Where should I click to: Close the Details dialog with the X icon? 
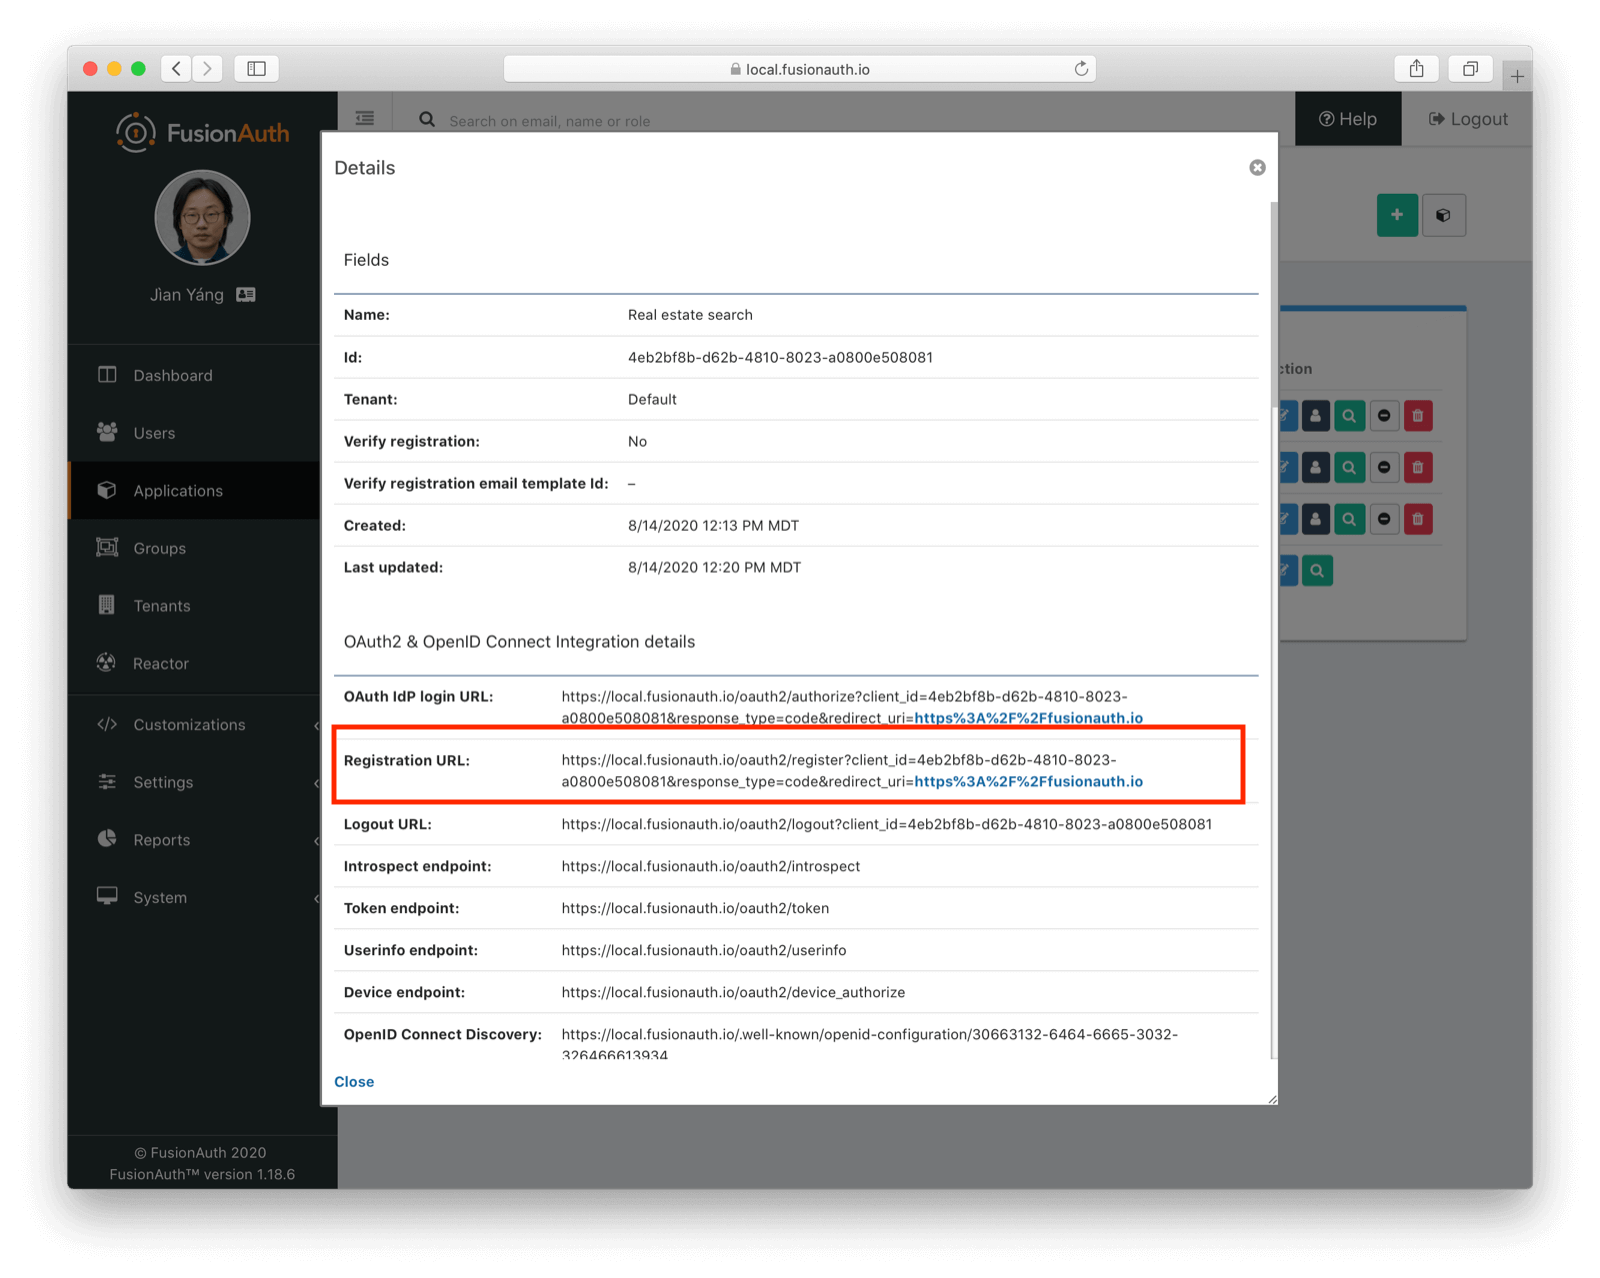(x=1257, y=168)
